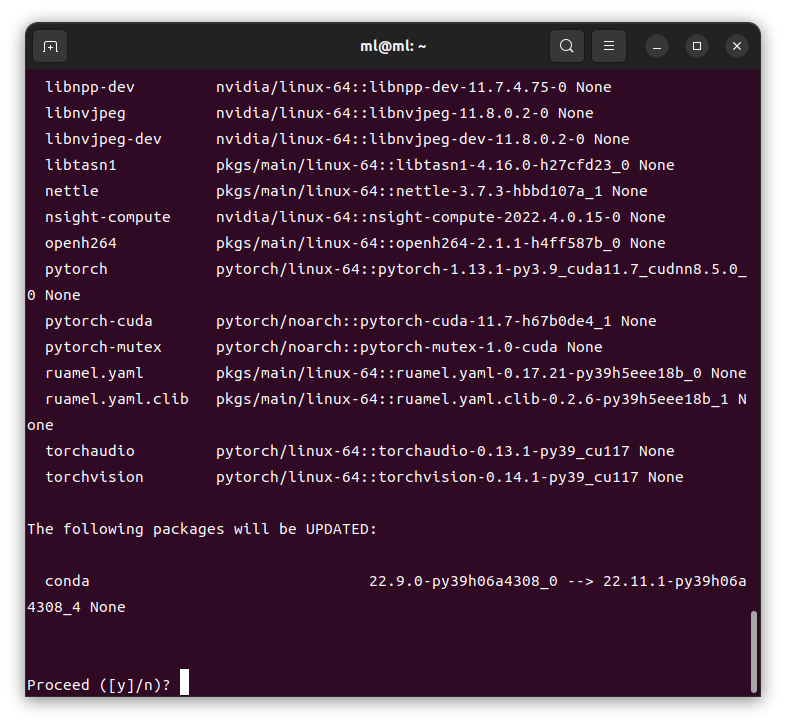Click the torchaudio-0.13.1-py39_cu117 build string

504,451
